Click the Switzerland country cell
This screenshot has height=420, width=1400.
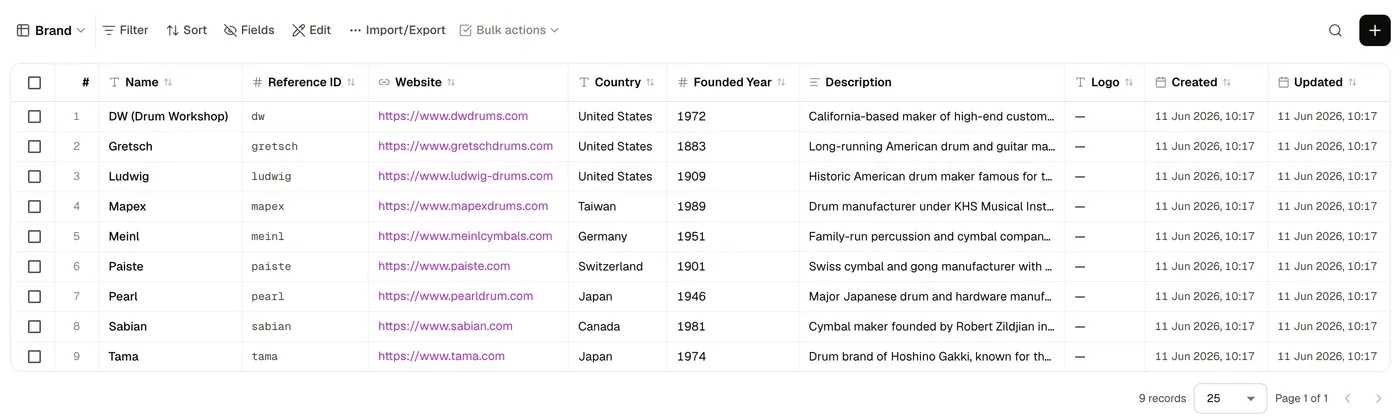click(x=618, y=266)
